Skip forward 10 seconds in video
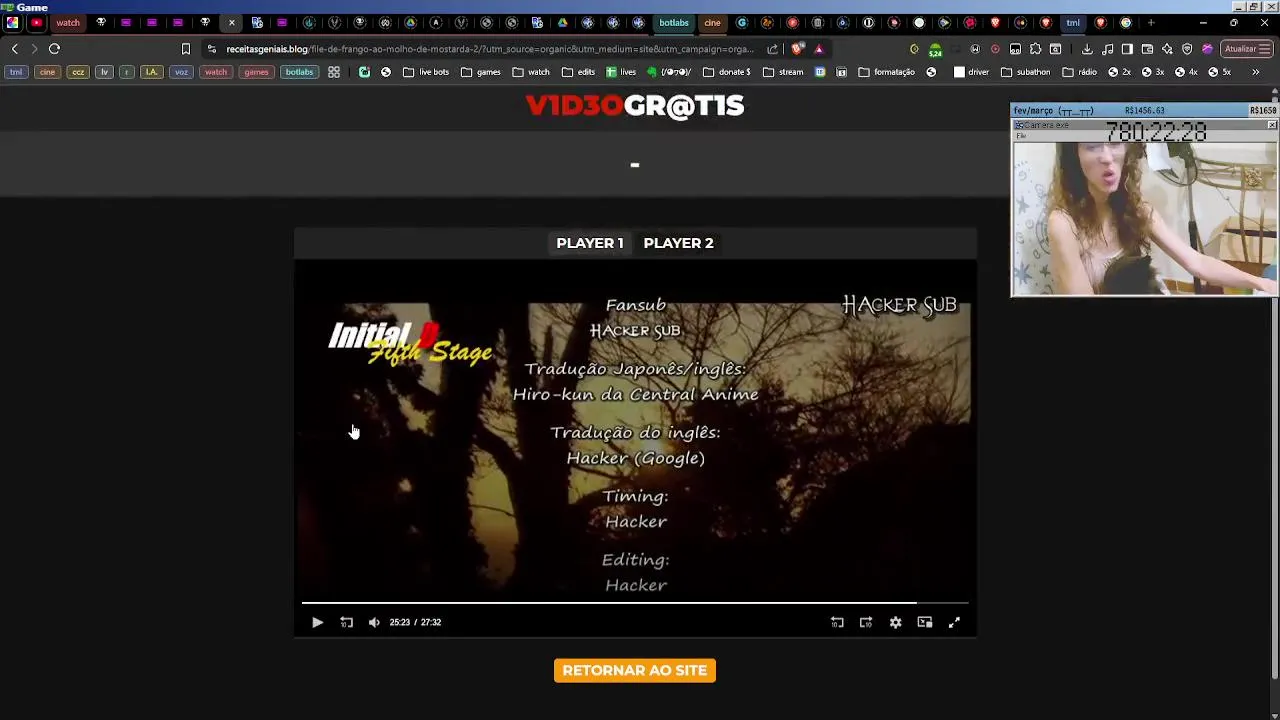The height and width of the screenshot is (720, 1280). tap(866, 622)
